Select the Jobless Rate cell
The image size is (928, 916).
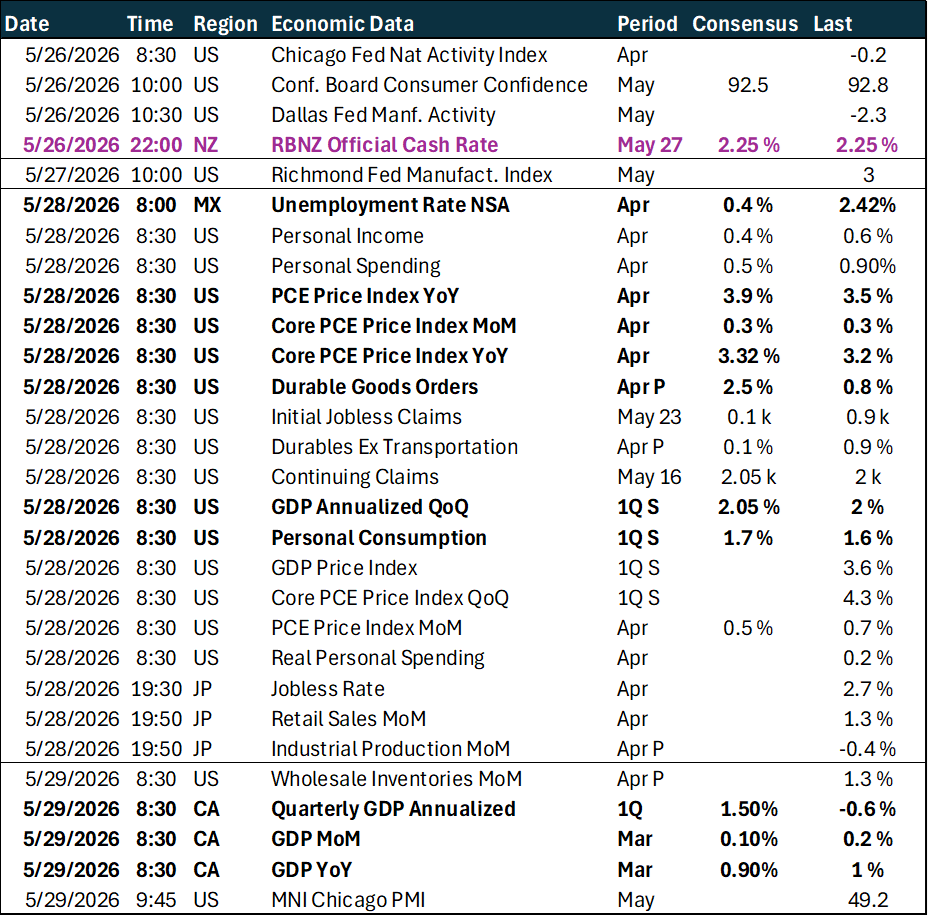coord(327,689)
